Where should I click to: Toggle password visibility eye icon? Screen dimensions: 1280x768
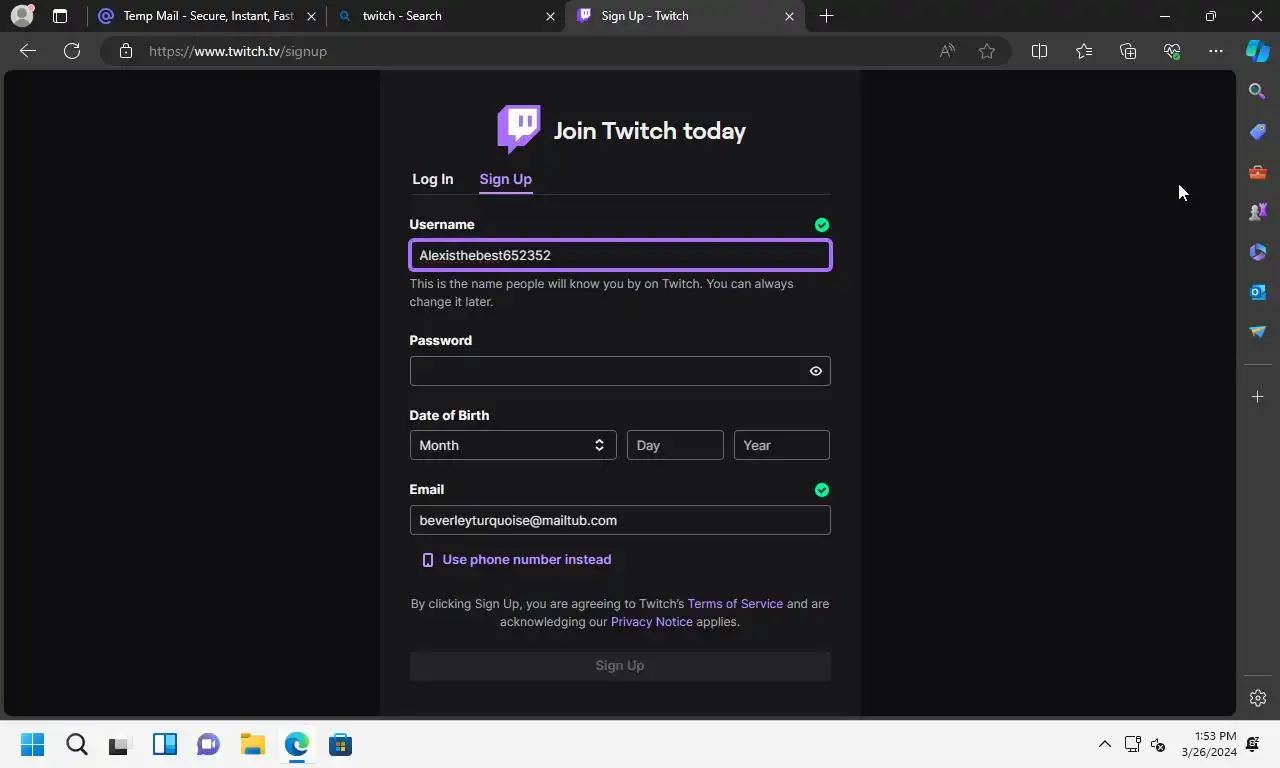point(816,371)
